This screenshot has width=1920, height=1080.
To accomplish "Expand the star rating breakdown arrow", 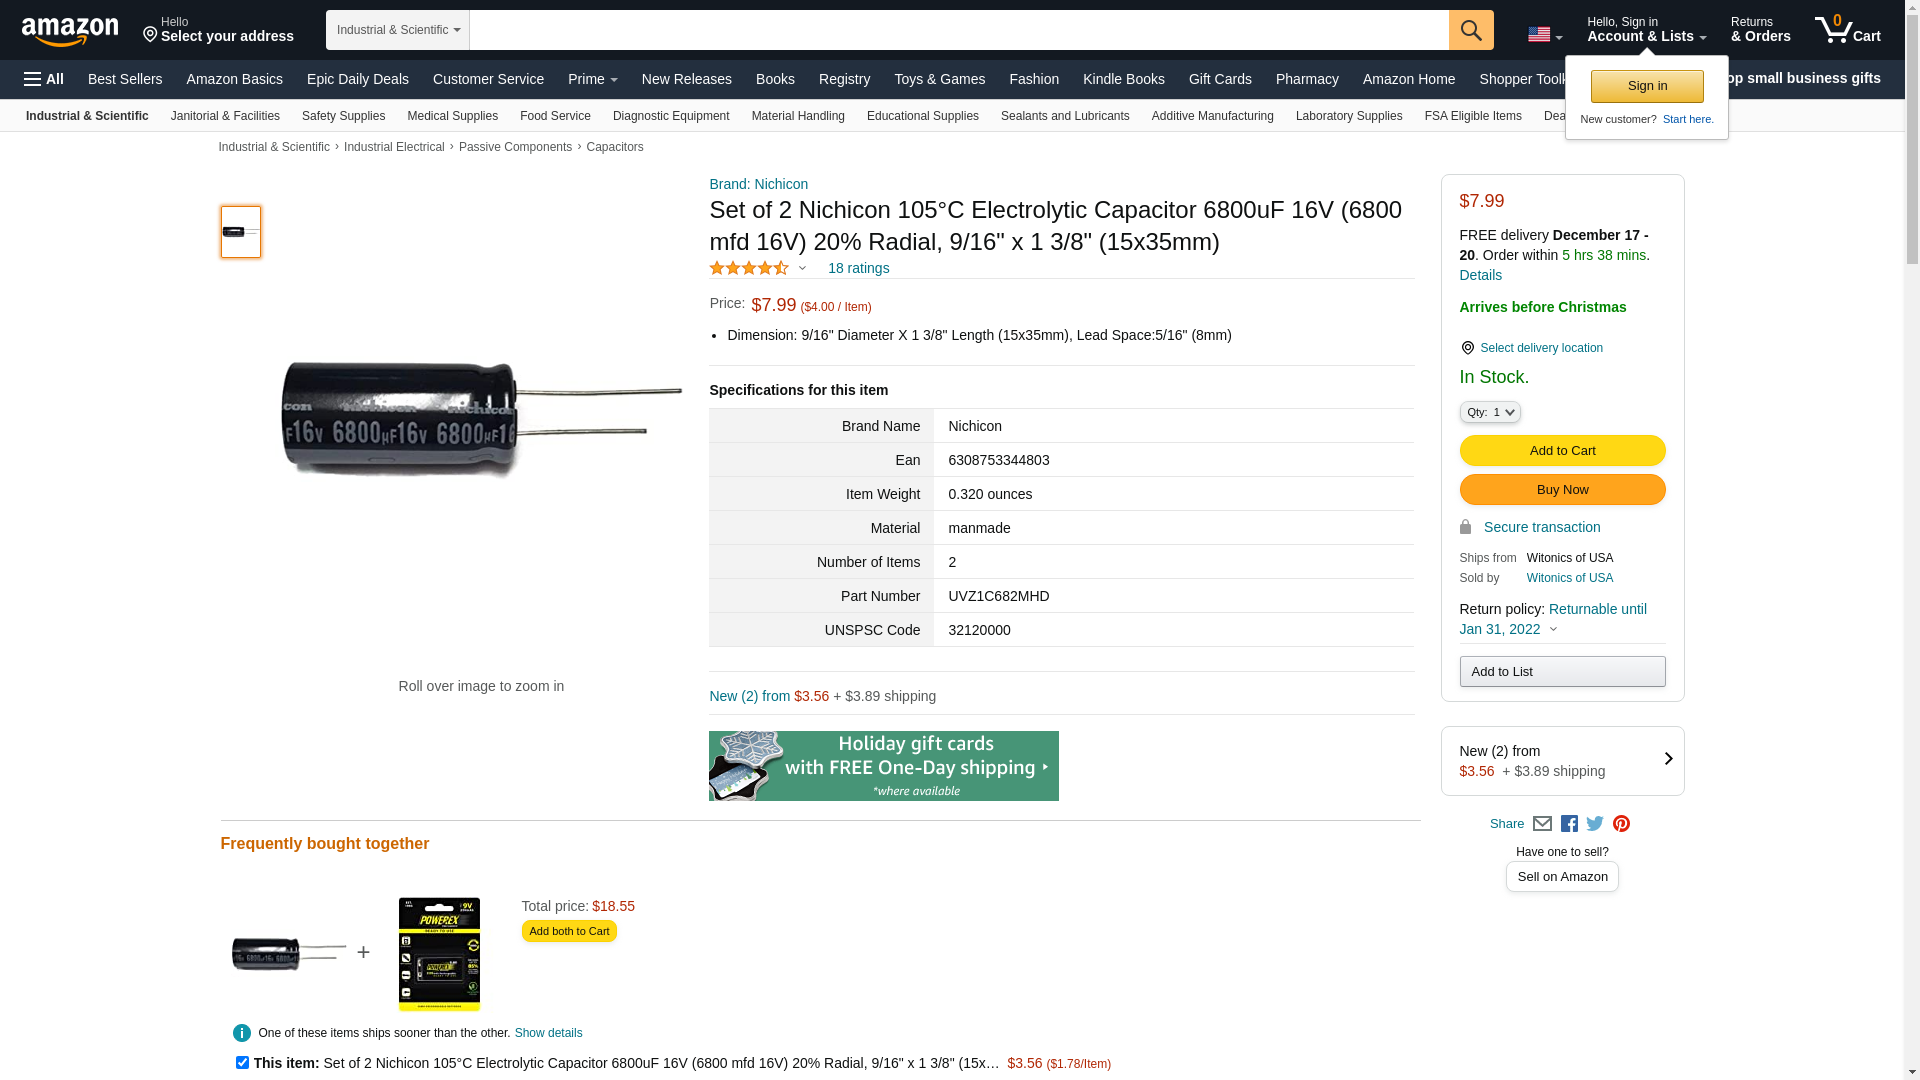I will click(x=802, y=268).
